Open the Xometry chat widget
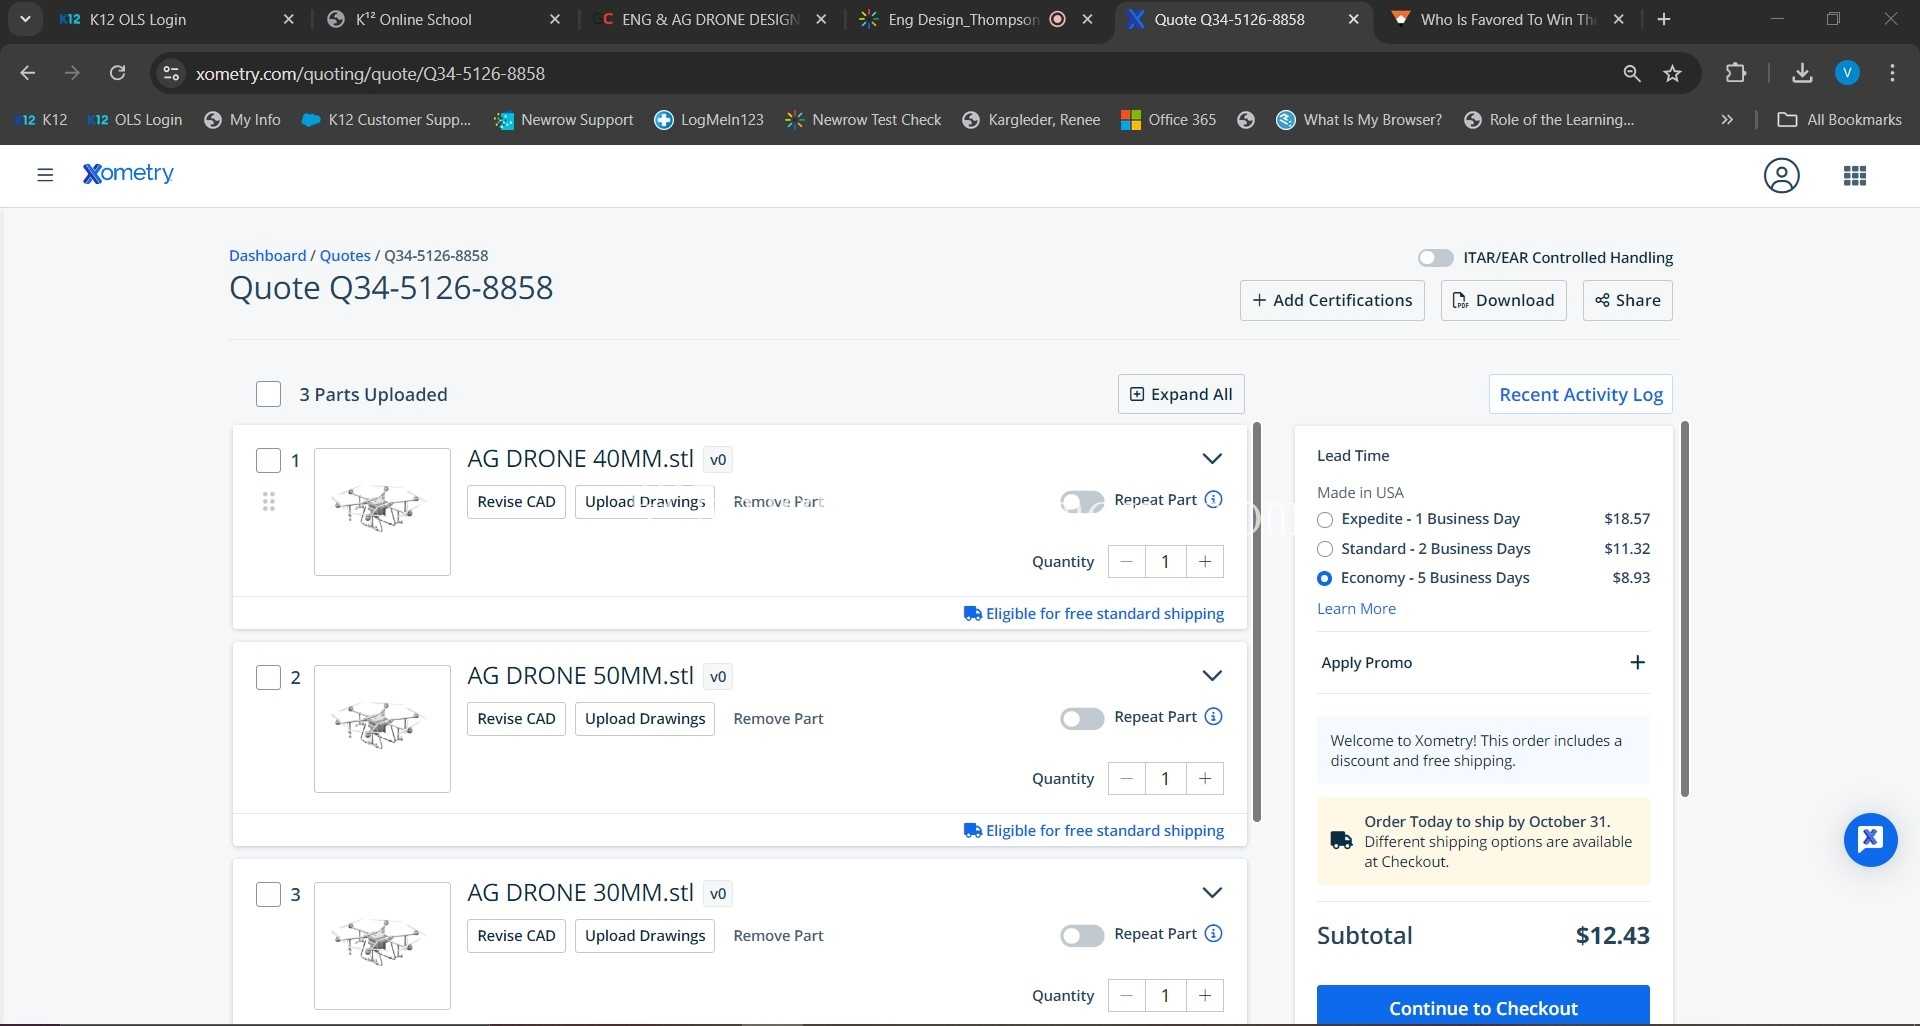Image resolution: width=1920 pixels, height=1026 pixels. [1870, 839]
